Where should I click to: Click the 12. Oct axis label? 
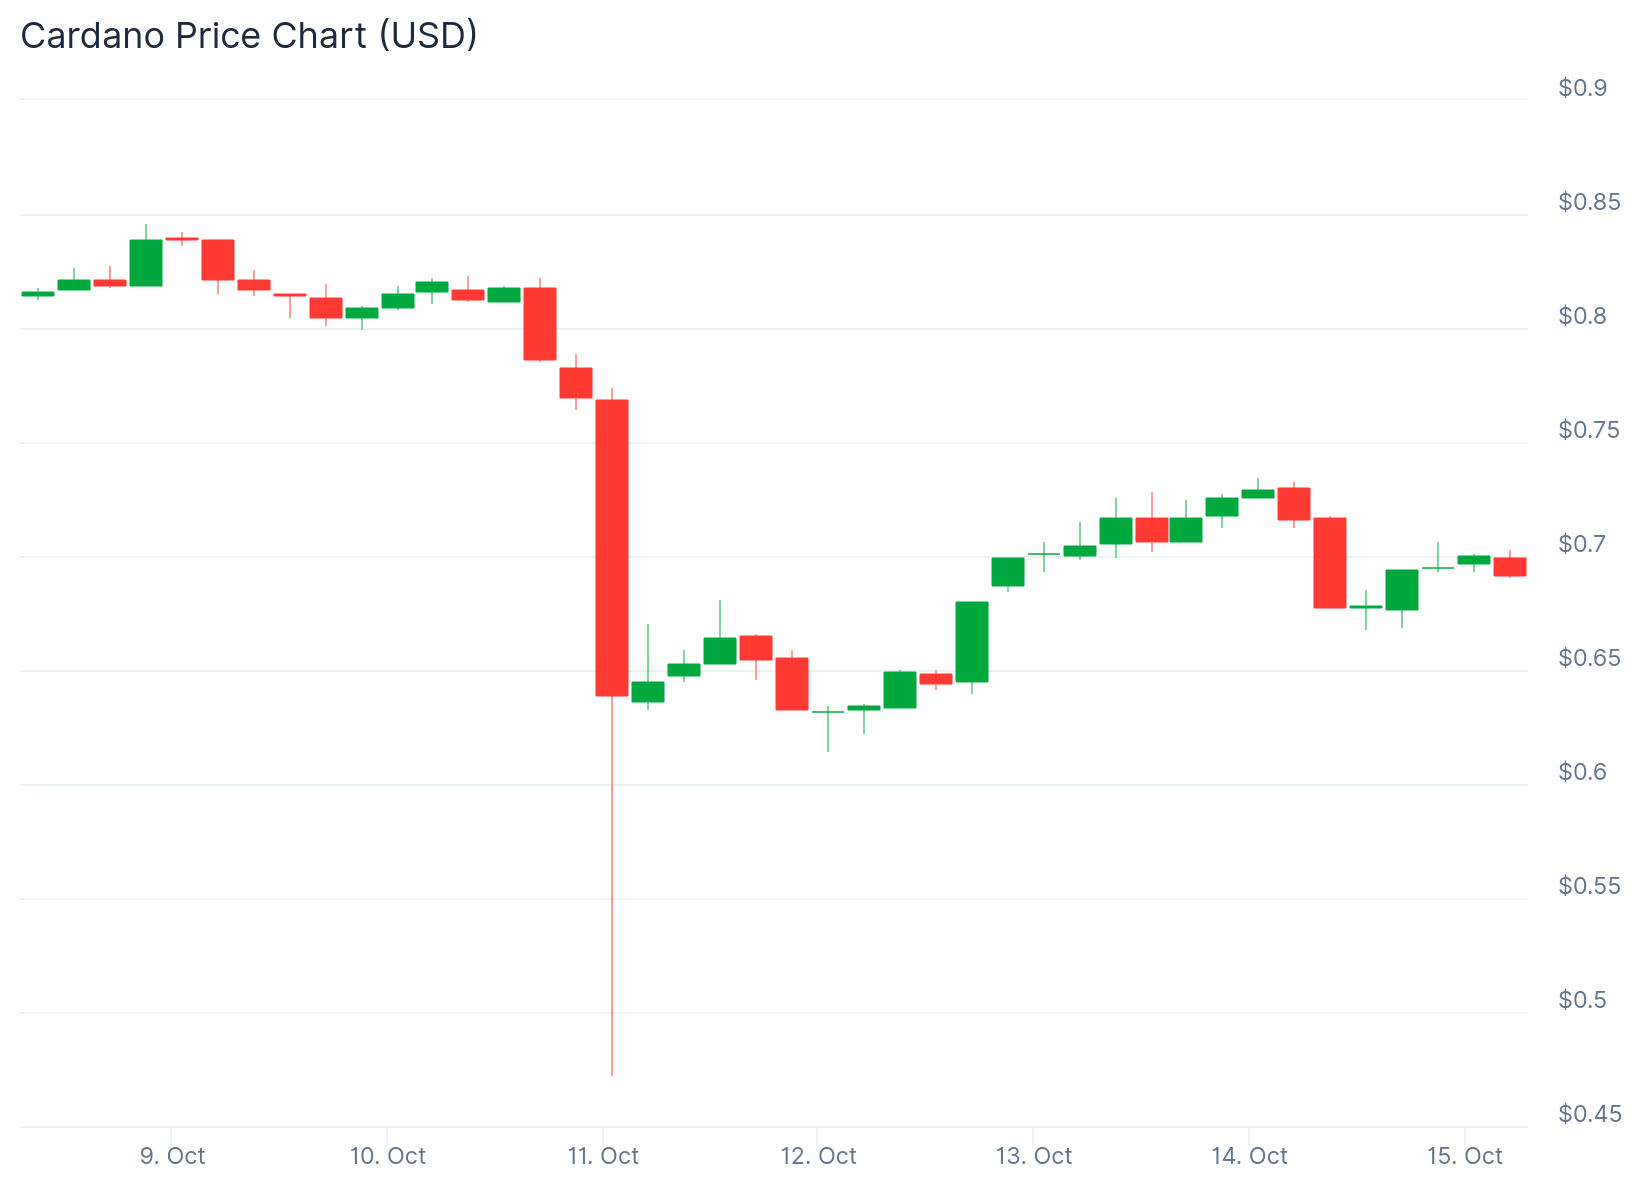[819, 1156]
